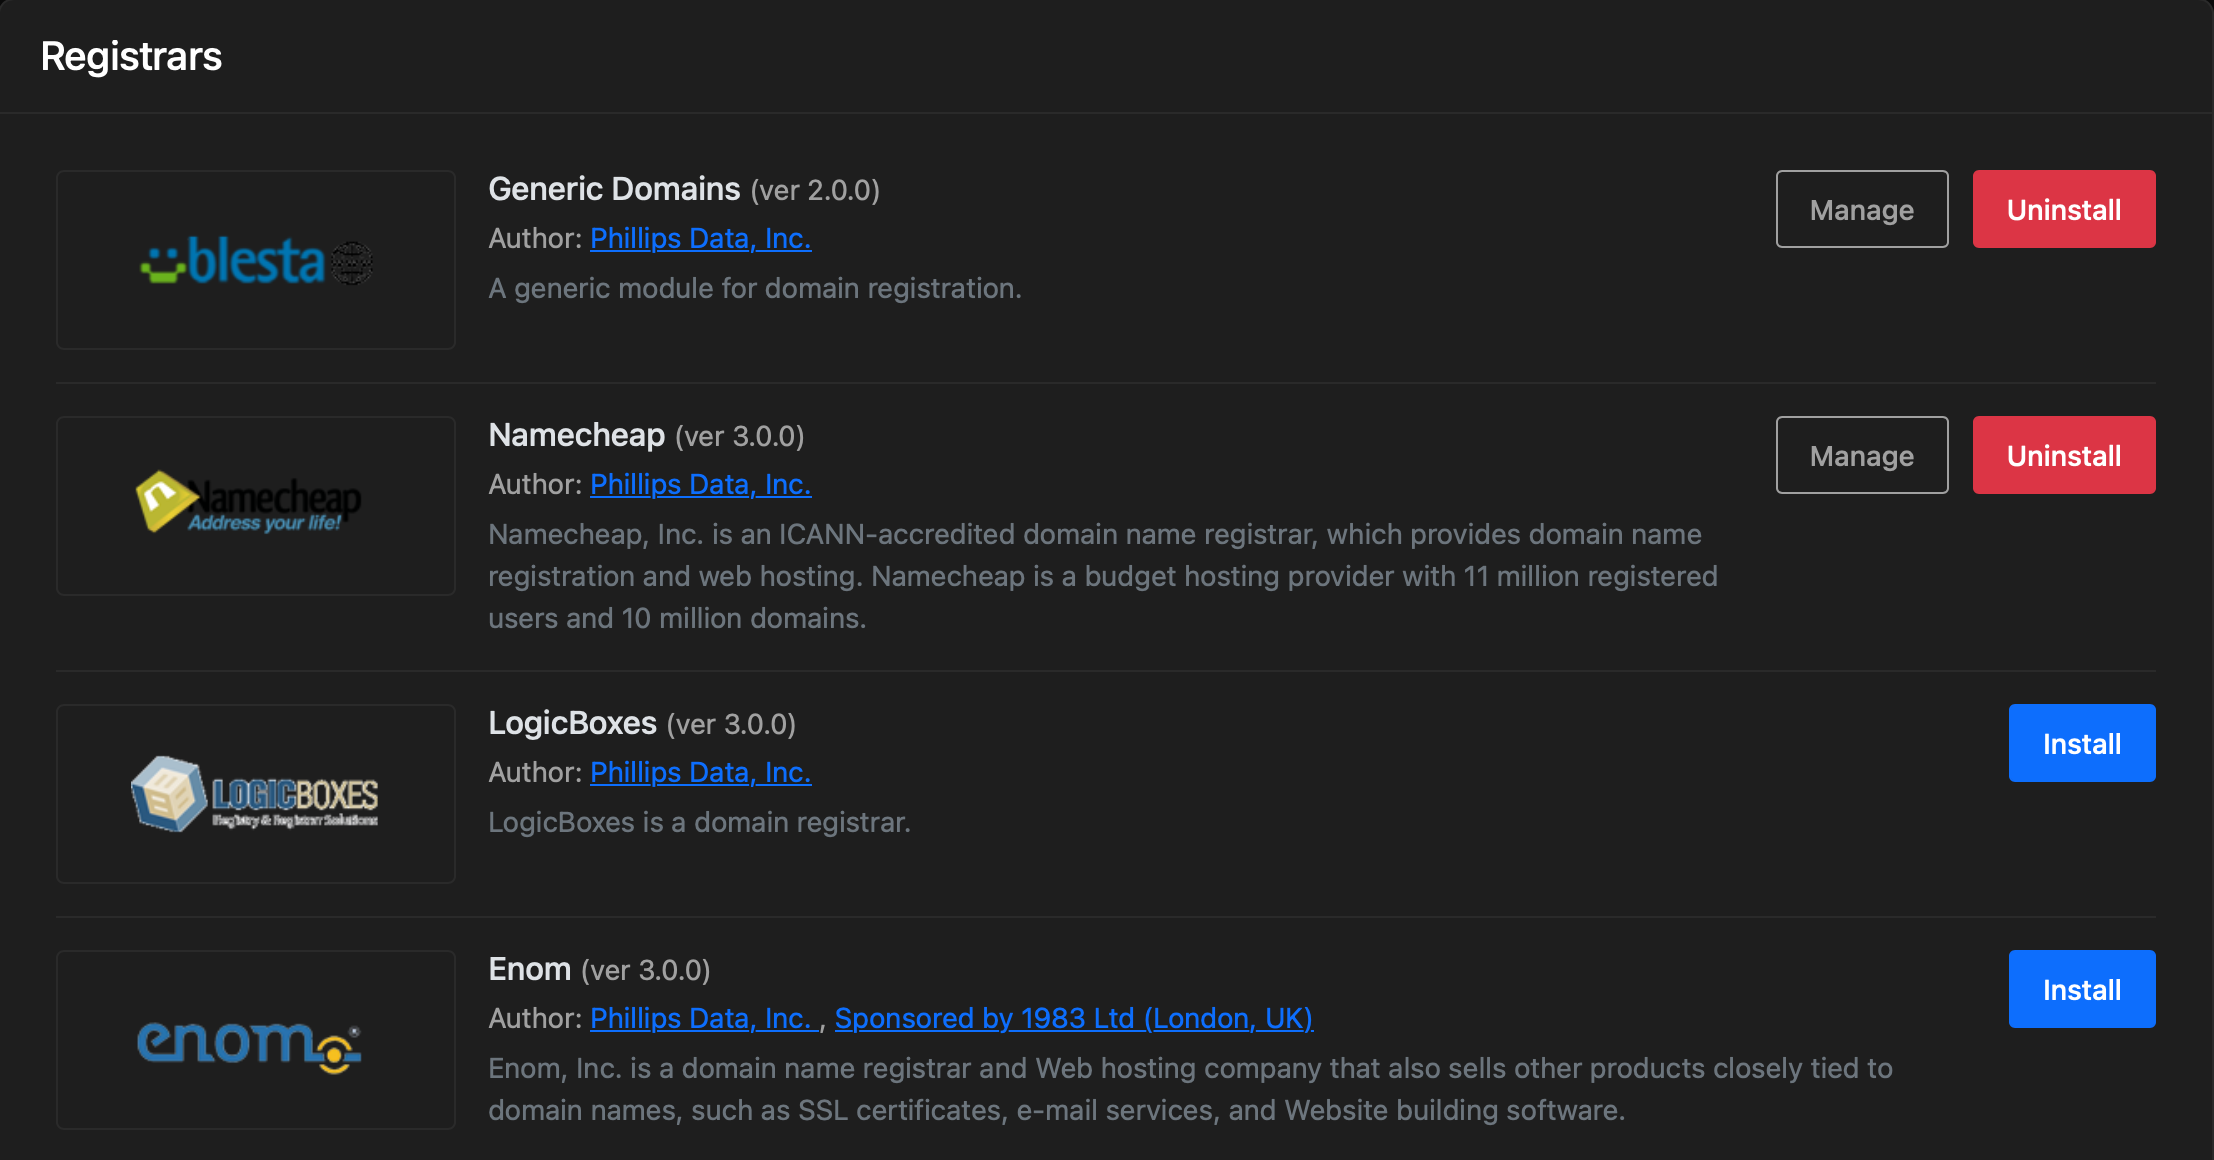Manage the Generic Domains module

click(1862, 209)
